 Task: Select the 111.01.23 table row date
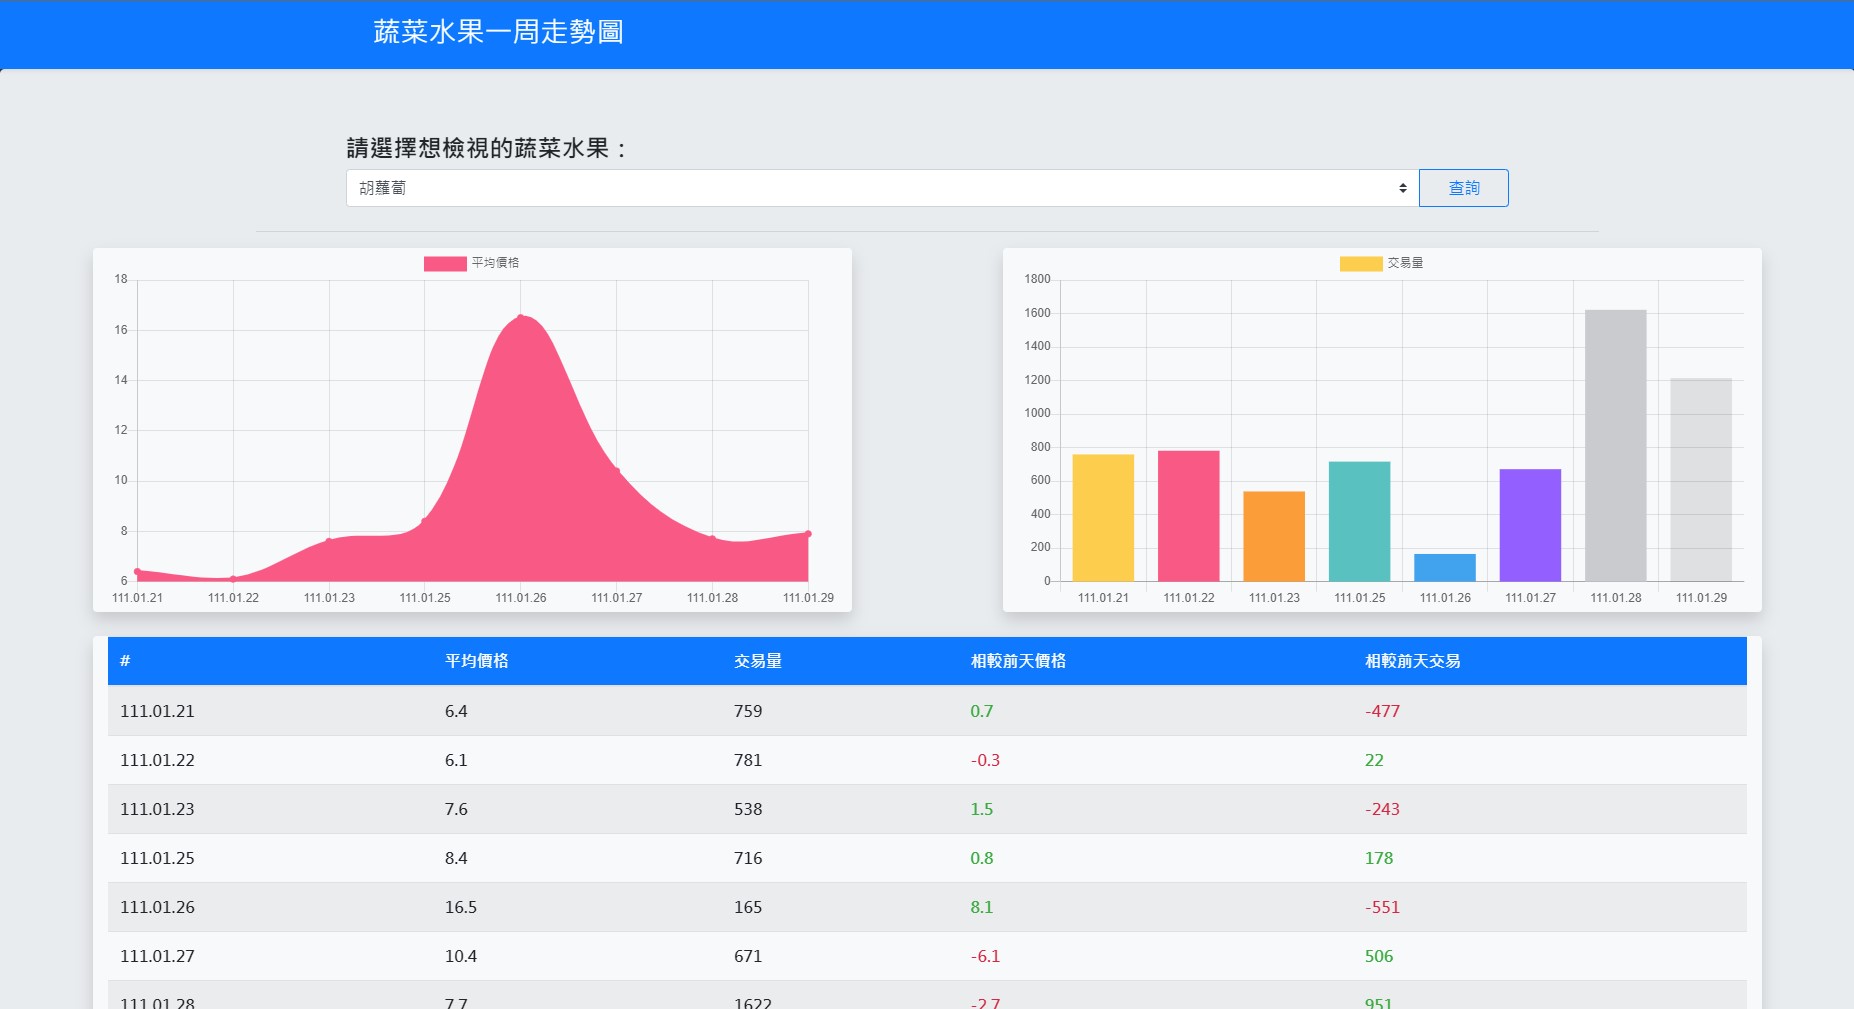pyautogui.click(x=157, y=809)
